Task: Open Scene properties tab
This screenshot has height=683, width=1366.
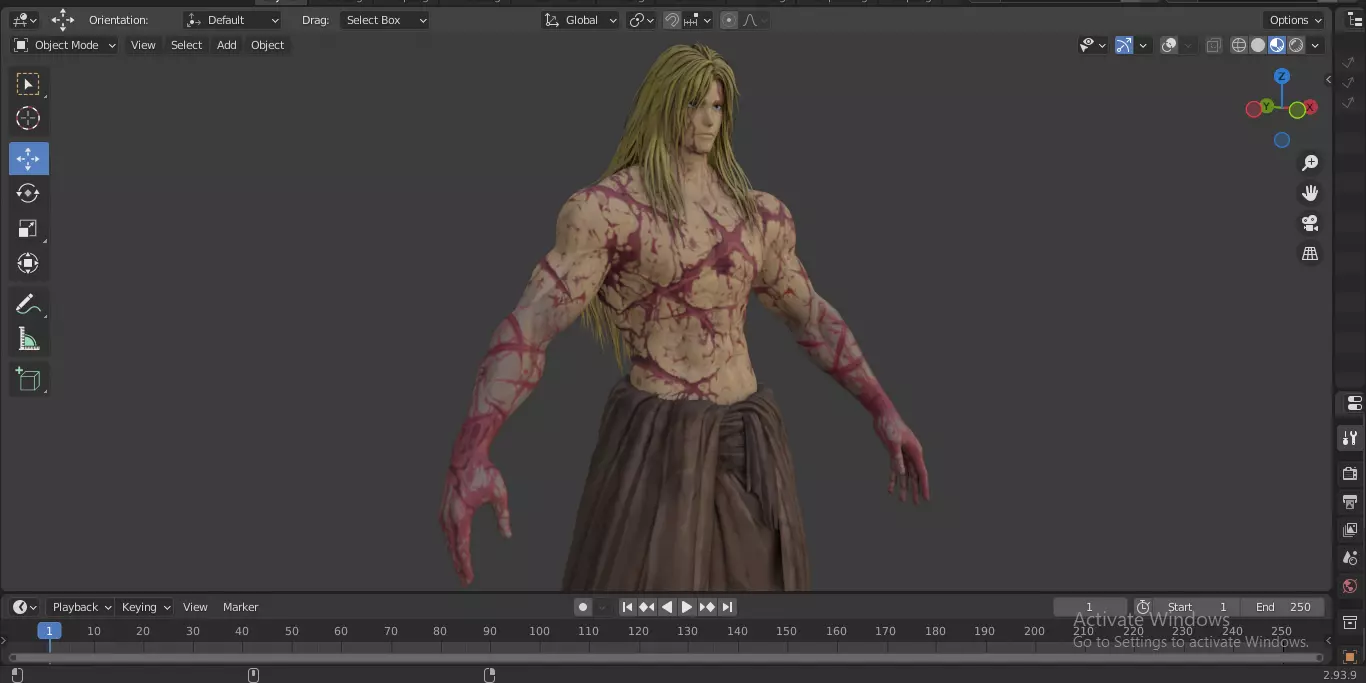Action: [x=1350, y=558]
